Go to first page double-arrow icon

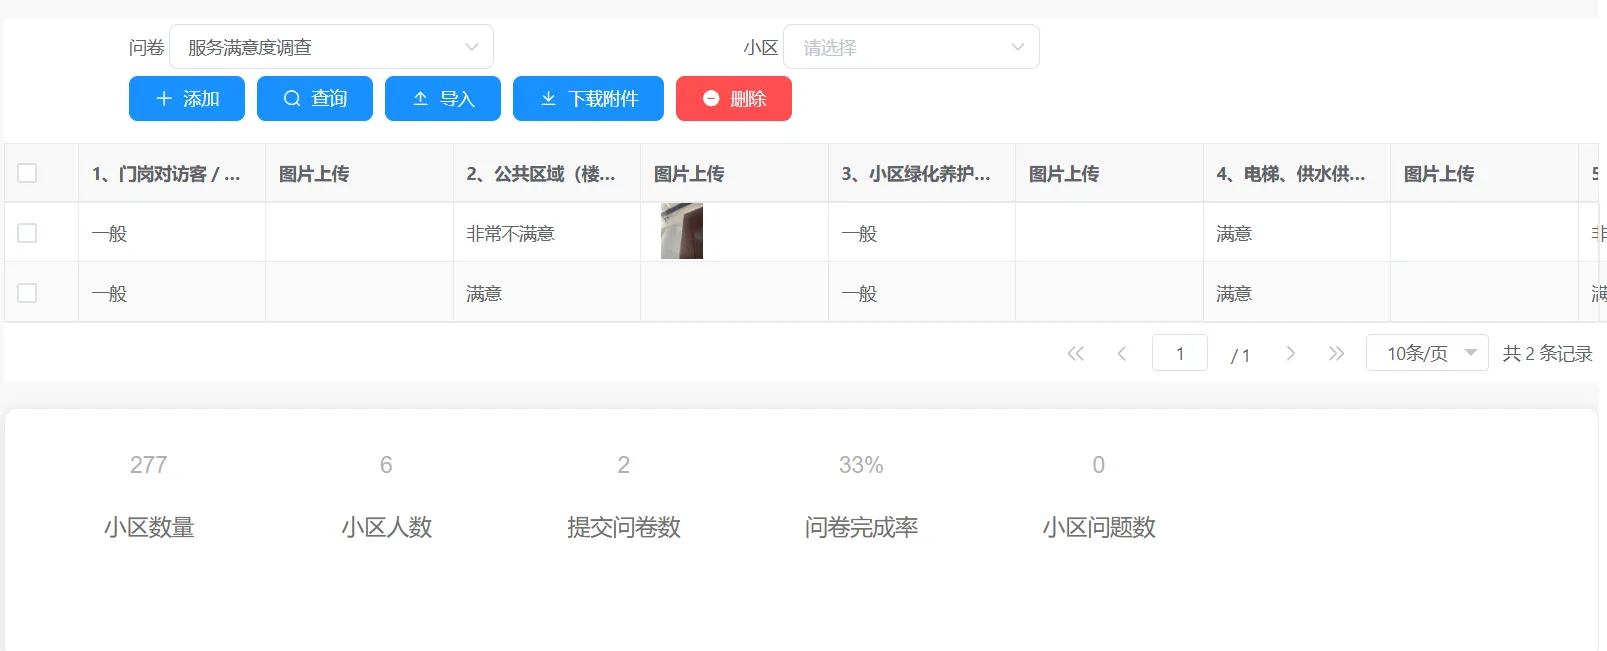[1075, 353]
